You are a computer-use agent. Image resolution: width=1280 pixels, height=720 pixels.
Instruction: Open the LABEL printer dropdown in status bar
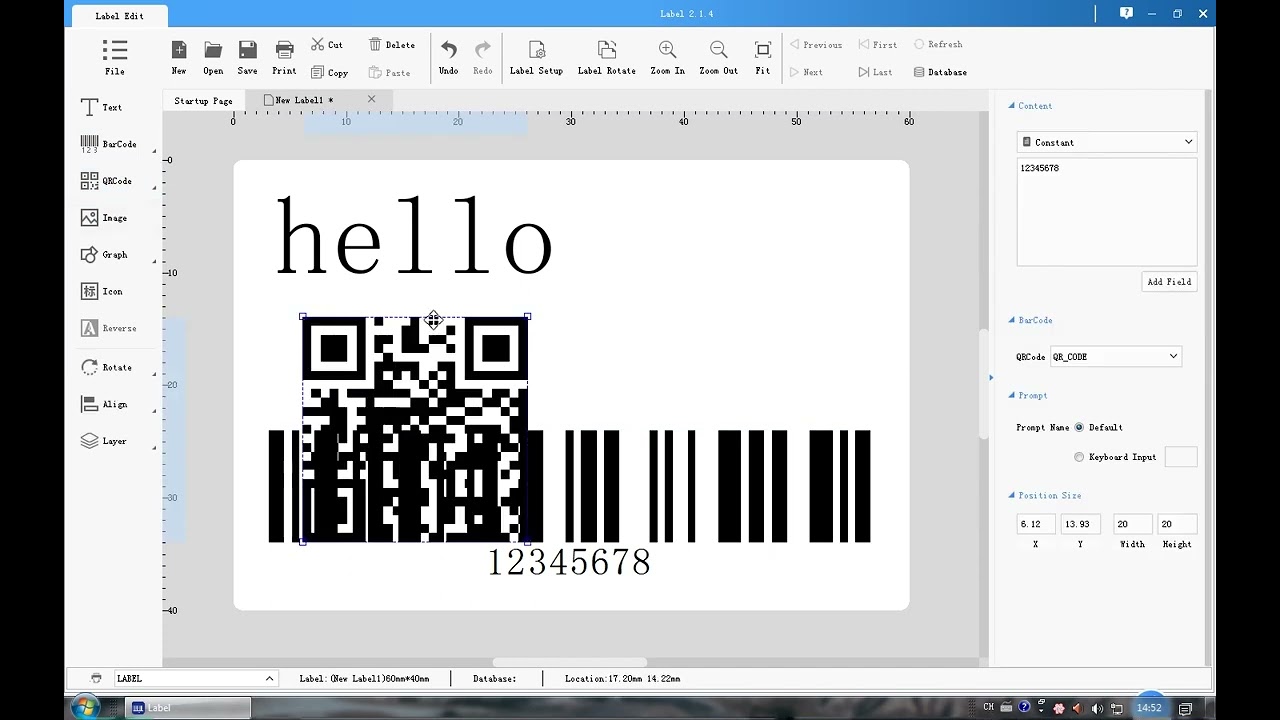point(194,678)
